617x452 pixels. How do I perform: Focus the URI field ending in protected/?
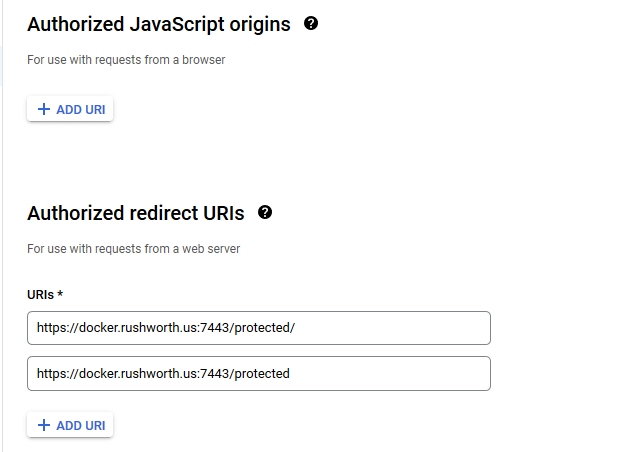point(259,328)
